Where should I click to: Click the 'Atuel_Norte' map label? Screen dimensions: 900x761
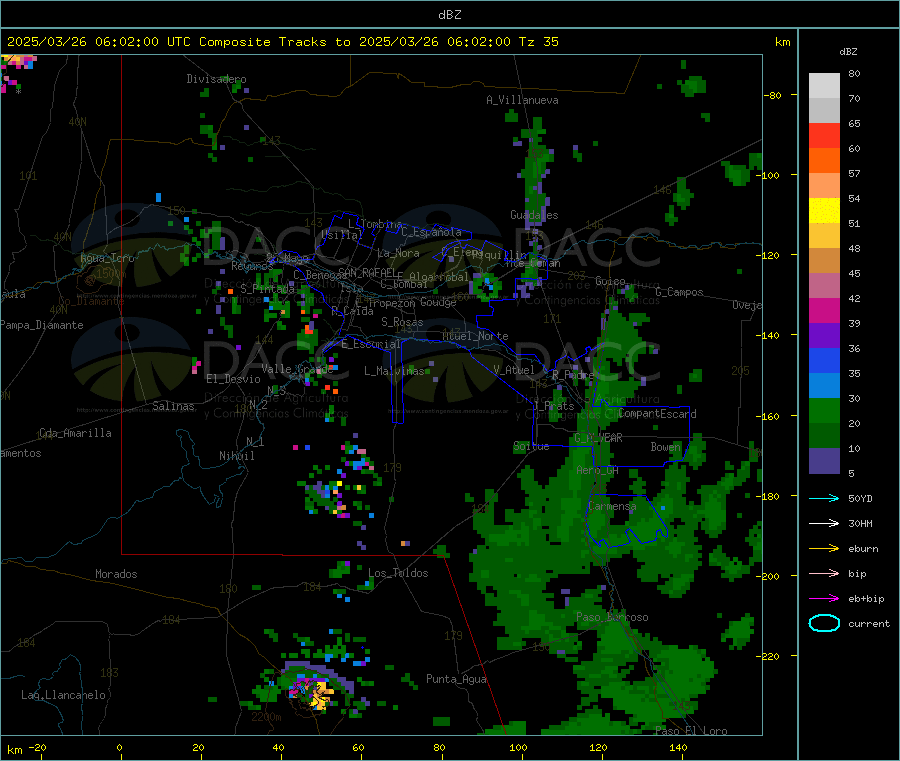click(x=475, y=336)
